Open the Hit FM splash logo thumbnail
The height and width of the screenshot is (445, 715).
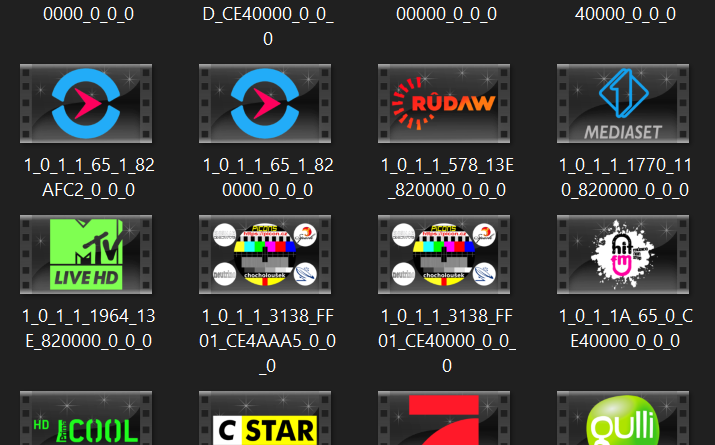pyautogui.click(x=623, y=254)
